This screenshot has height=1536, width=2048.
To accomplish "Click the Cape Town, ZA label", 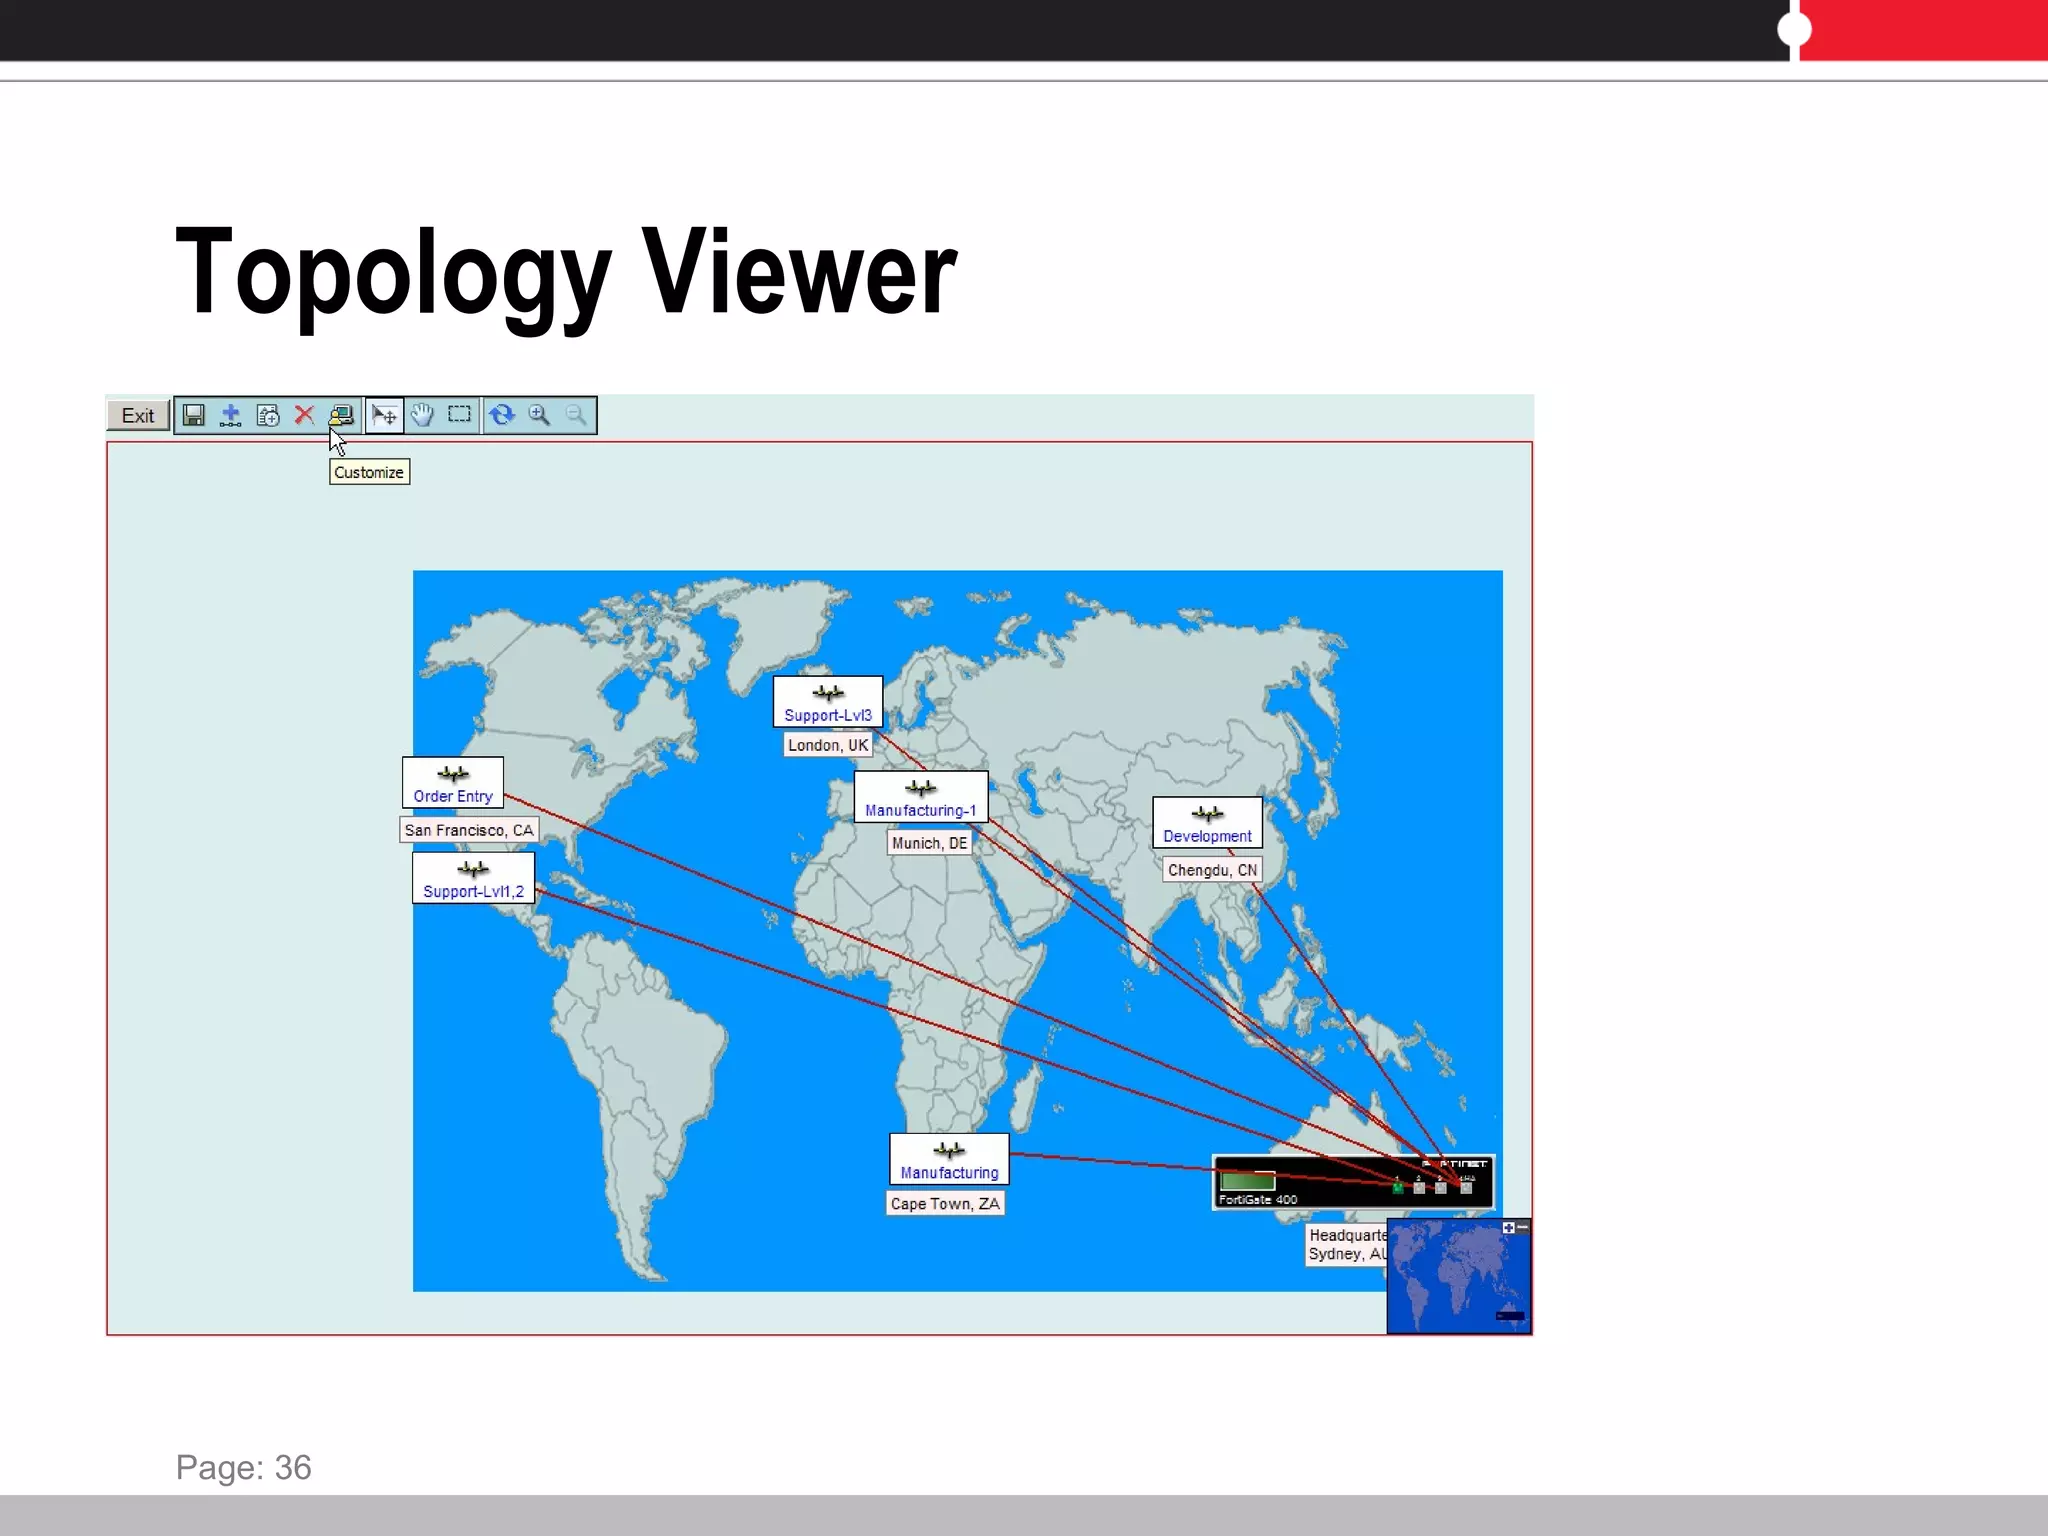I will click(945, 1204).
